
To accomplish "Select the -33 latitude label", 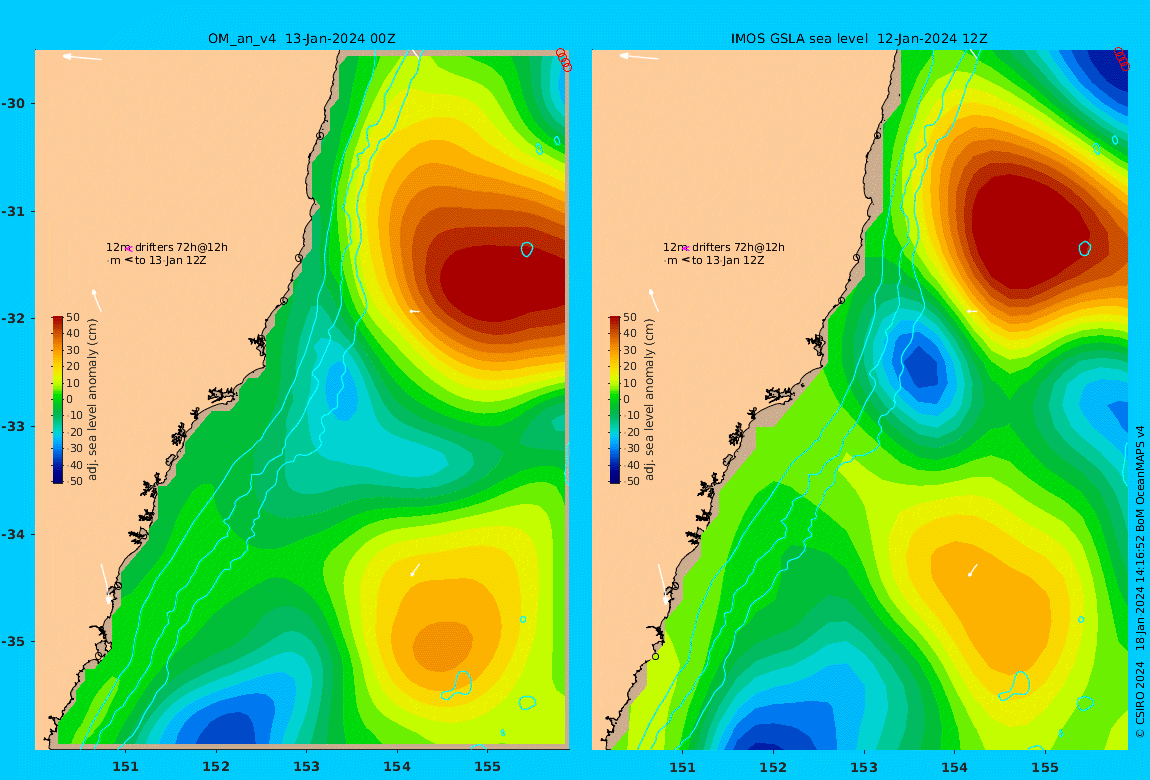I will click(x=12, y=426).
